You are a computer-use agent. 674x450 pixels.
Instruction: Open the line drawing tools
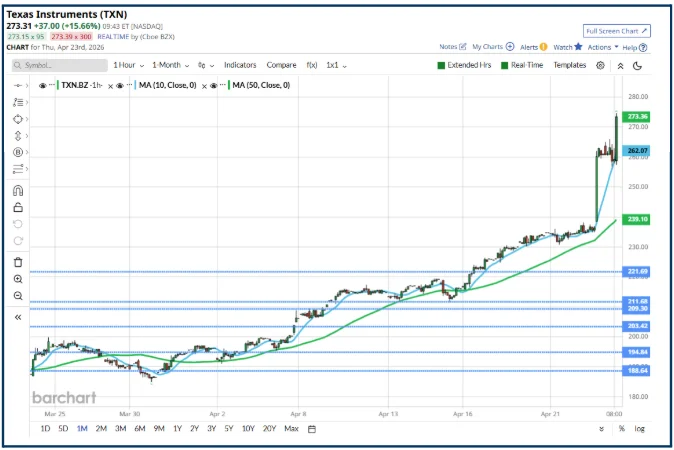(18, 102)
